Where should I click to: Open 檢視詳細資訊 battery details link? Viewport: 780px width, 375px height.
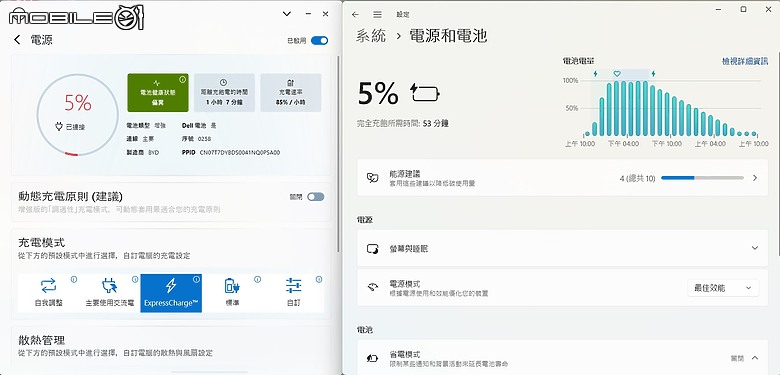coord(745,61)
